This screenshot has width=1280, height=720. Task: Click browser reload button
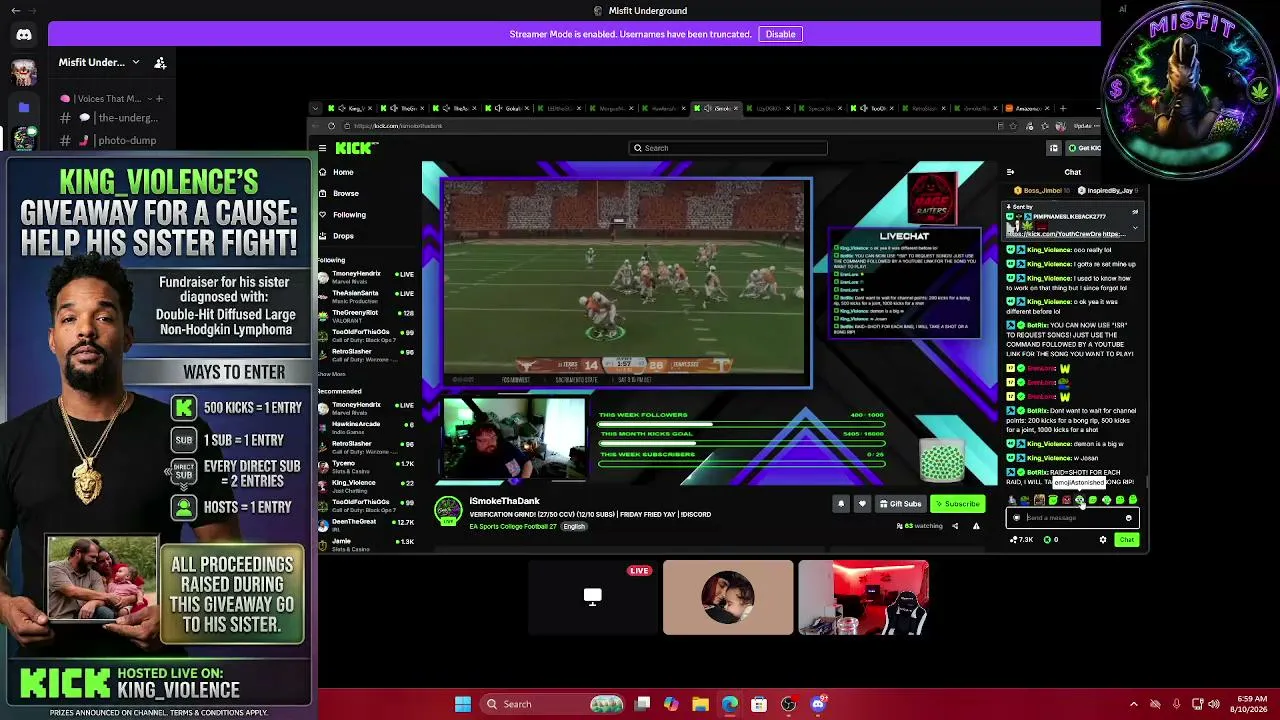pyautogui.click(x=331, y=126)
